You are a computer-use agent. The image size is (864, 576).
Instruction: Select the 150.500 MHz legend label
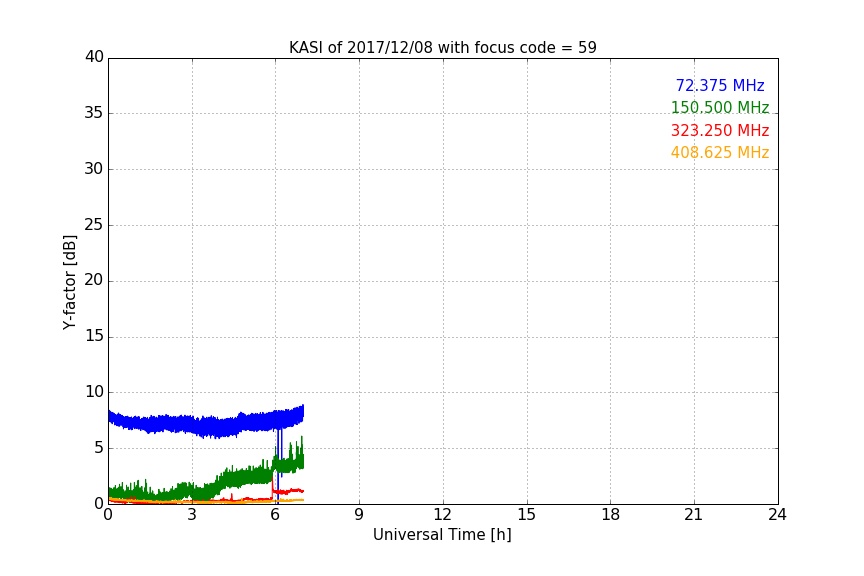click(x=720, y=107)
